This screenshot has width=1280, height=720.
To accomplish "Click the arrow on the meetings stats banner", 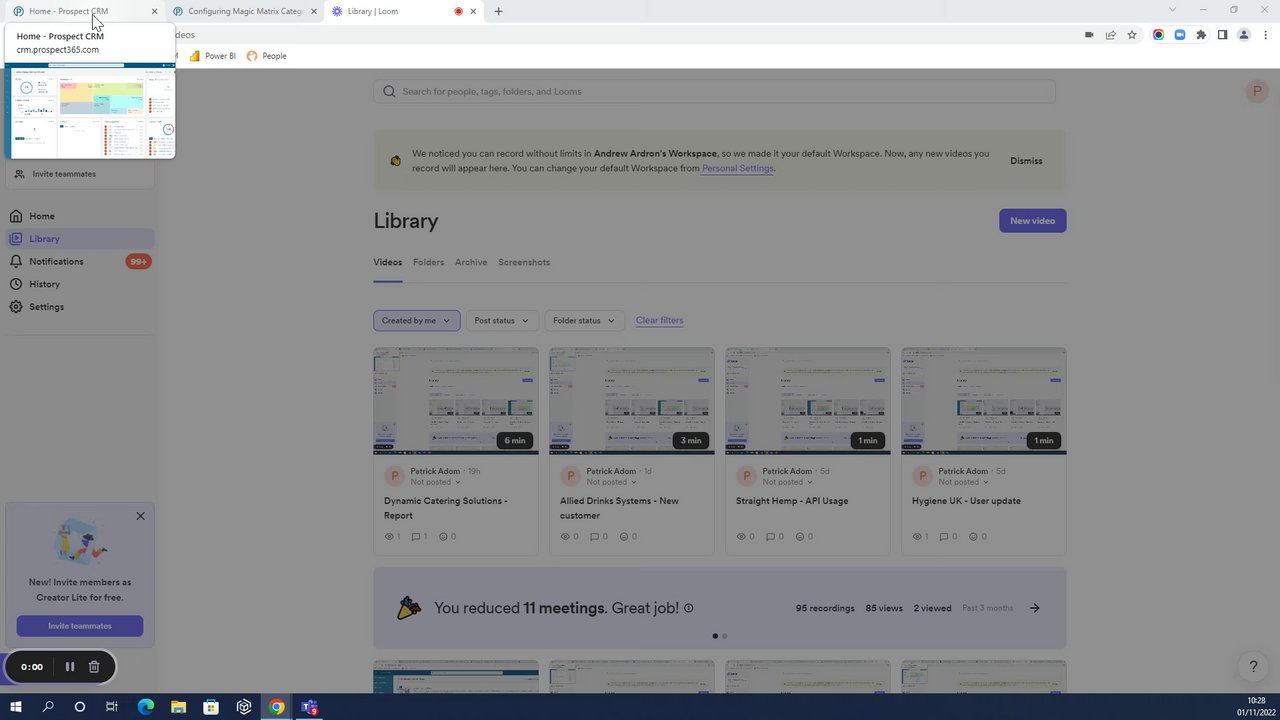I will click(1034, 608).
